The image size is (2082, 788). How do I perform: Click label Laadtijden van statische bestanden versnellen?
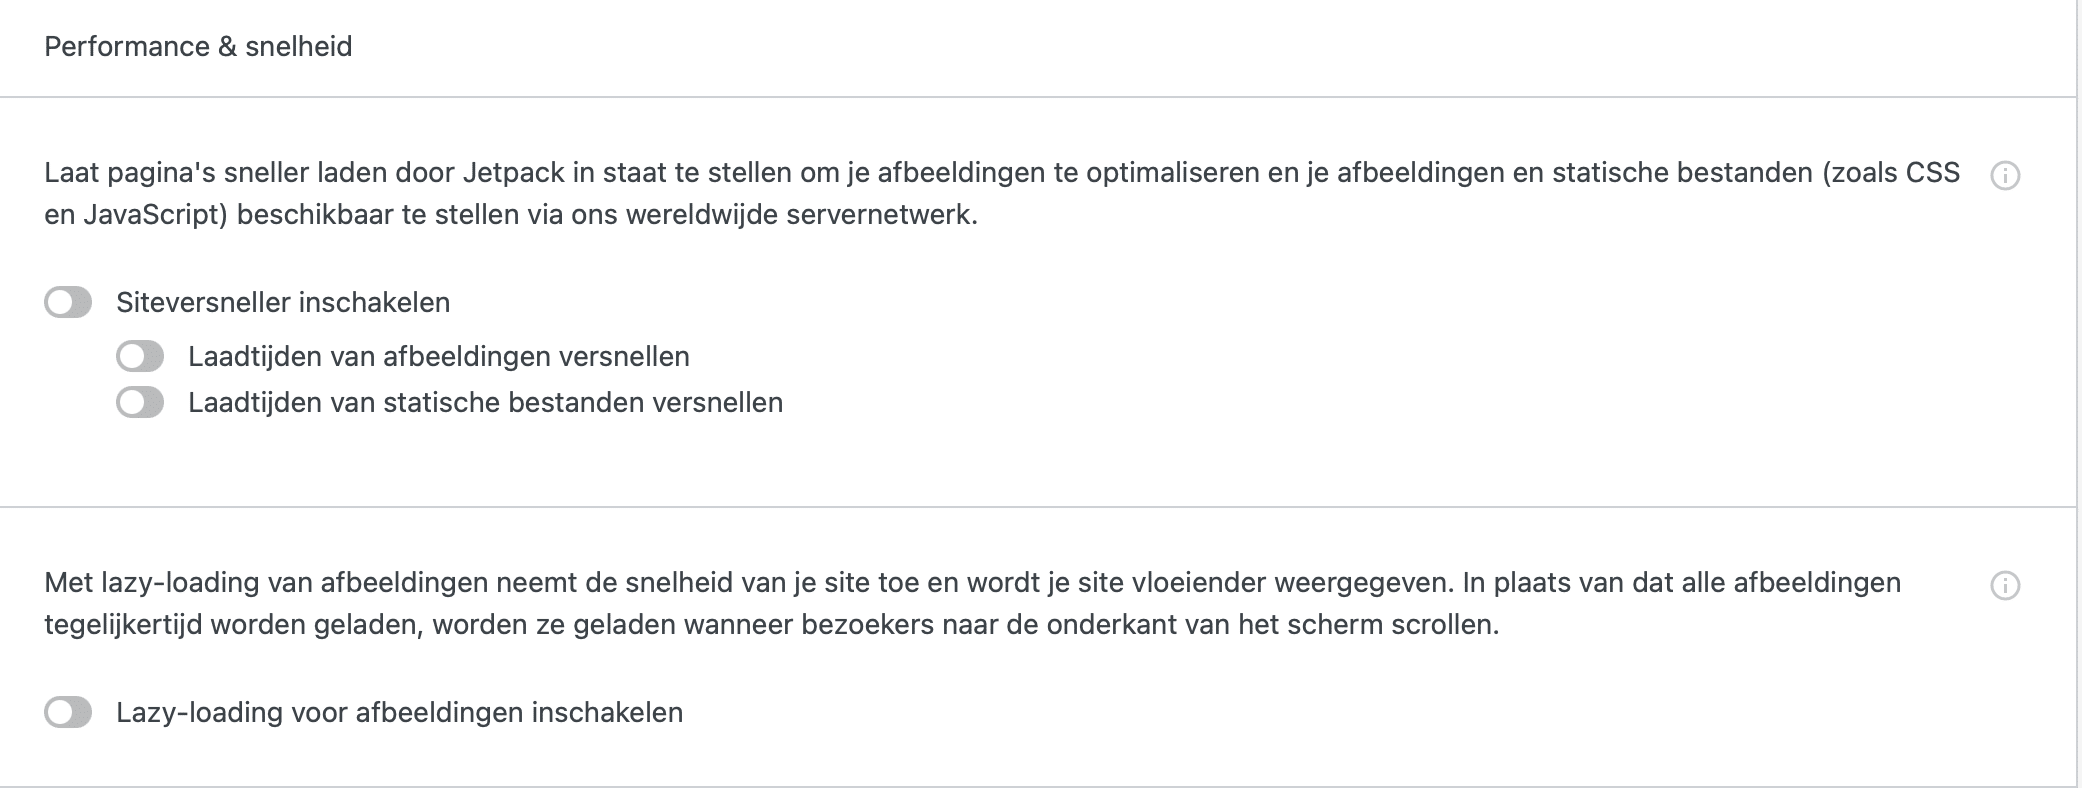tap(486, 402)
